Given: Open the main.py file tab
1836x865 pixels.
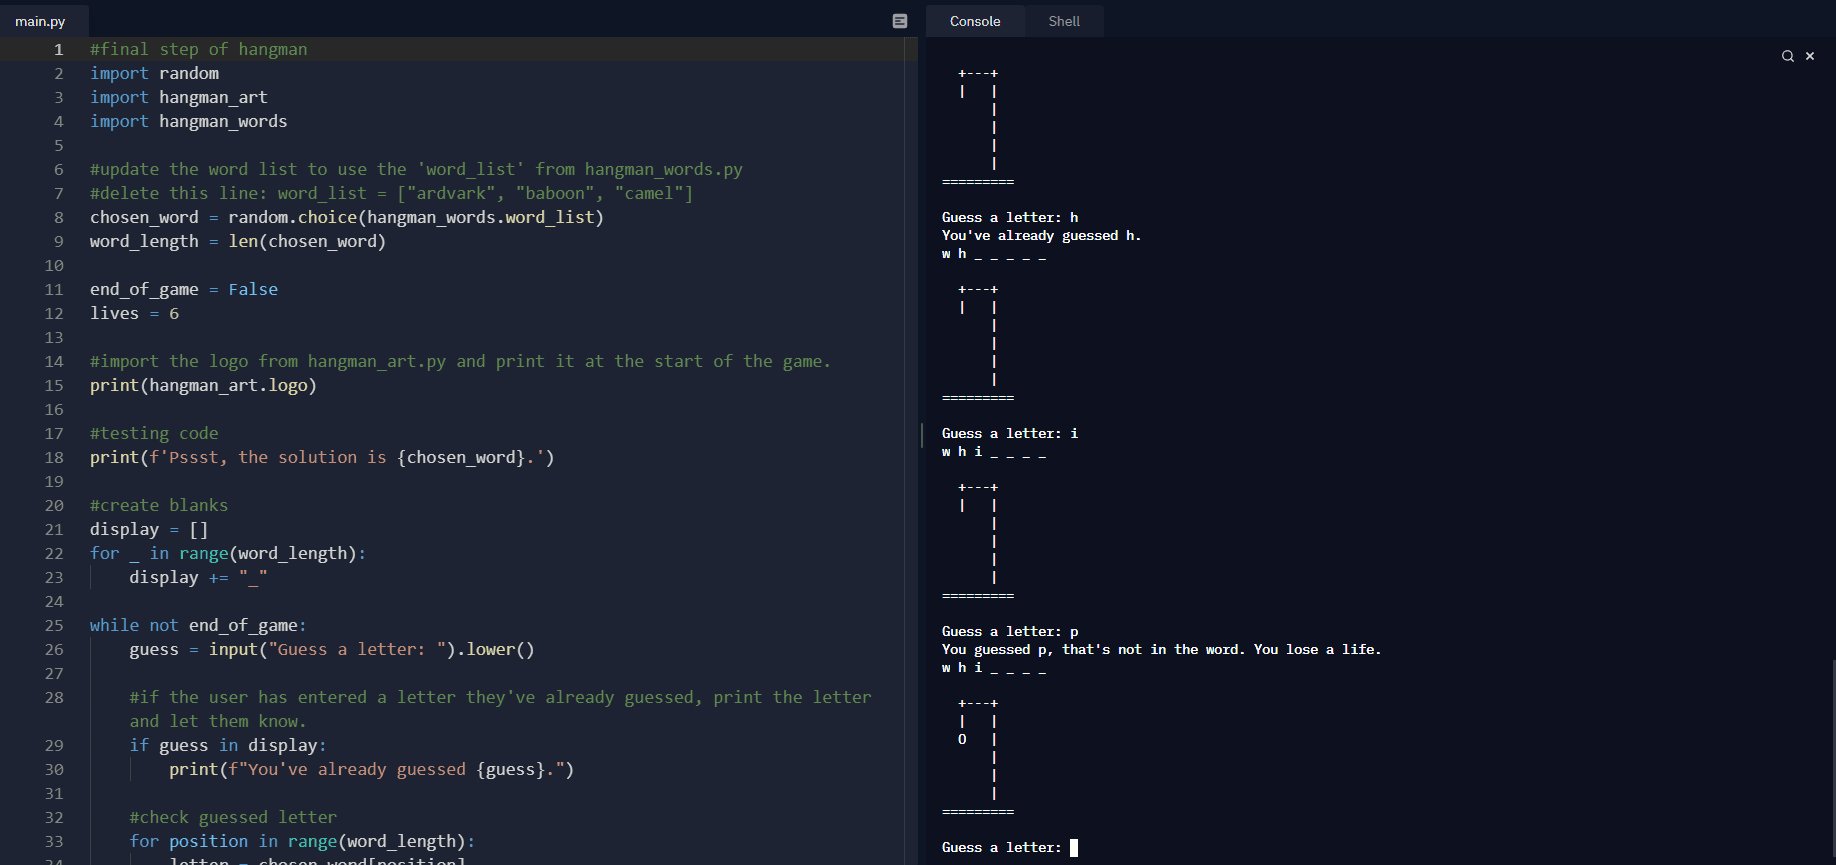Looking at the screenshot, I should tap(40, 21).
